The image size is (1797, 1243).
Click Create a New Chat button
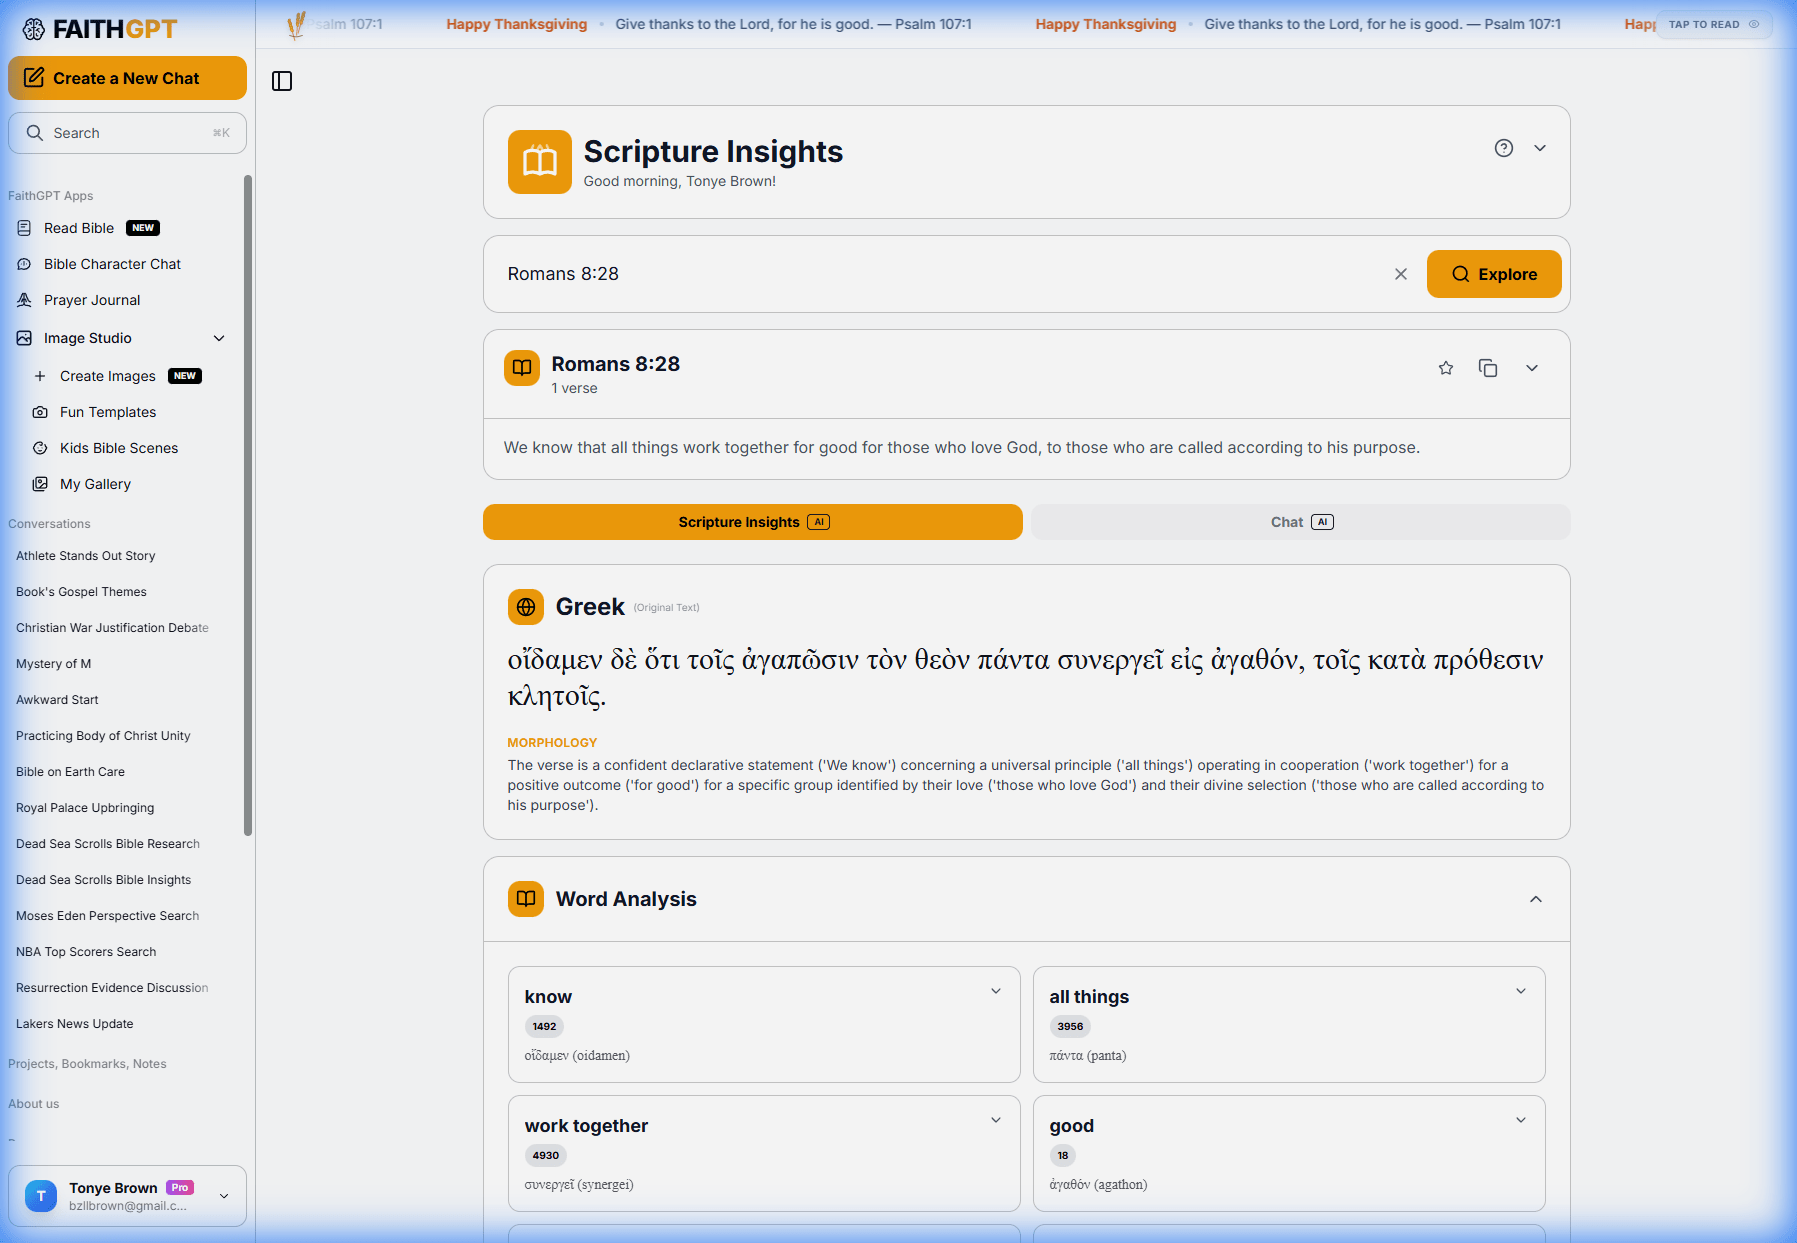127,78
